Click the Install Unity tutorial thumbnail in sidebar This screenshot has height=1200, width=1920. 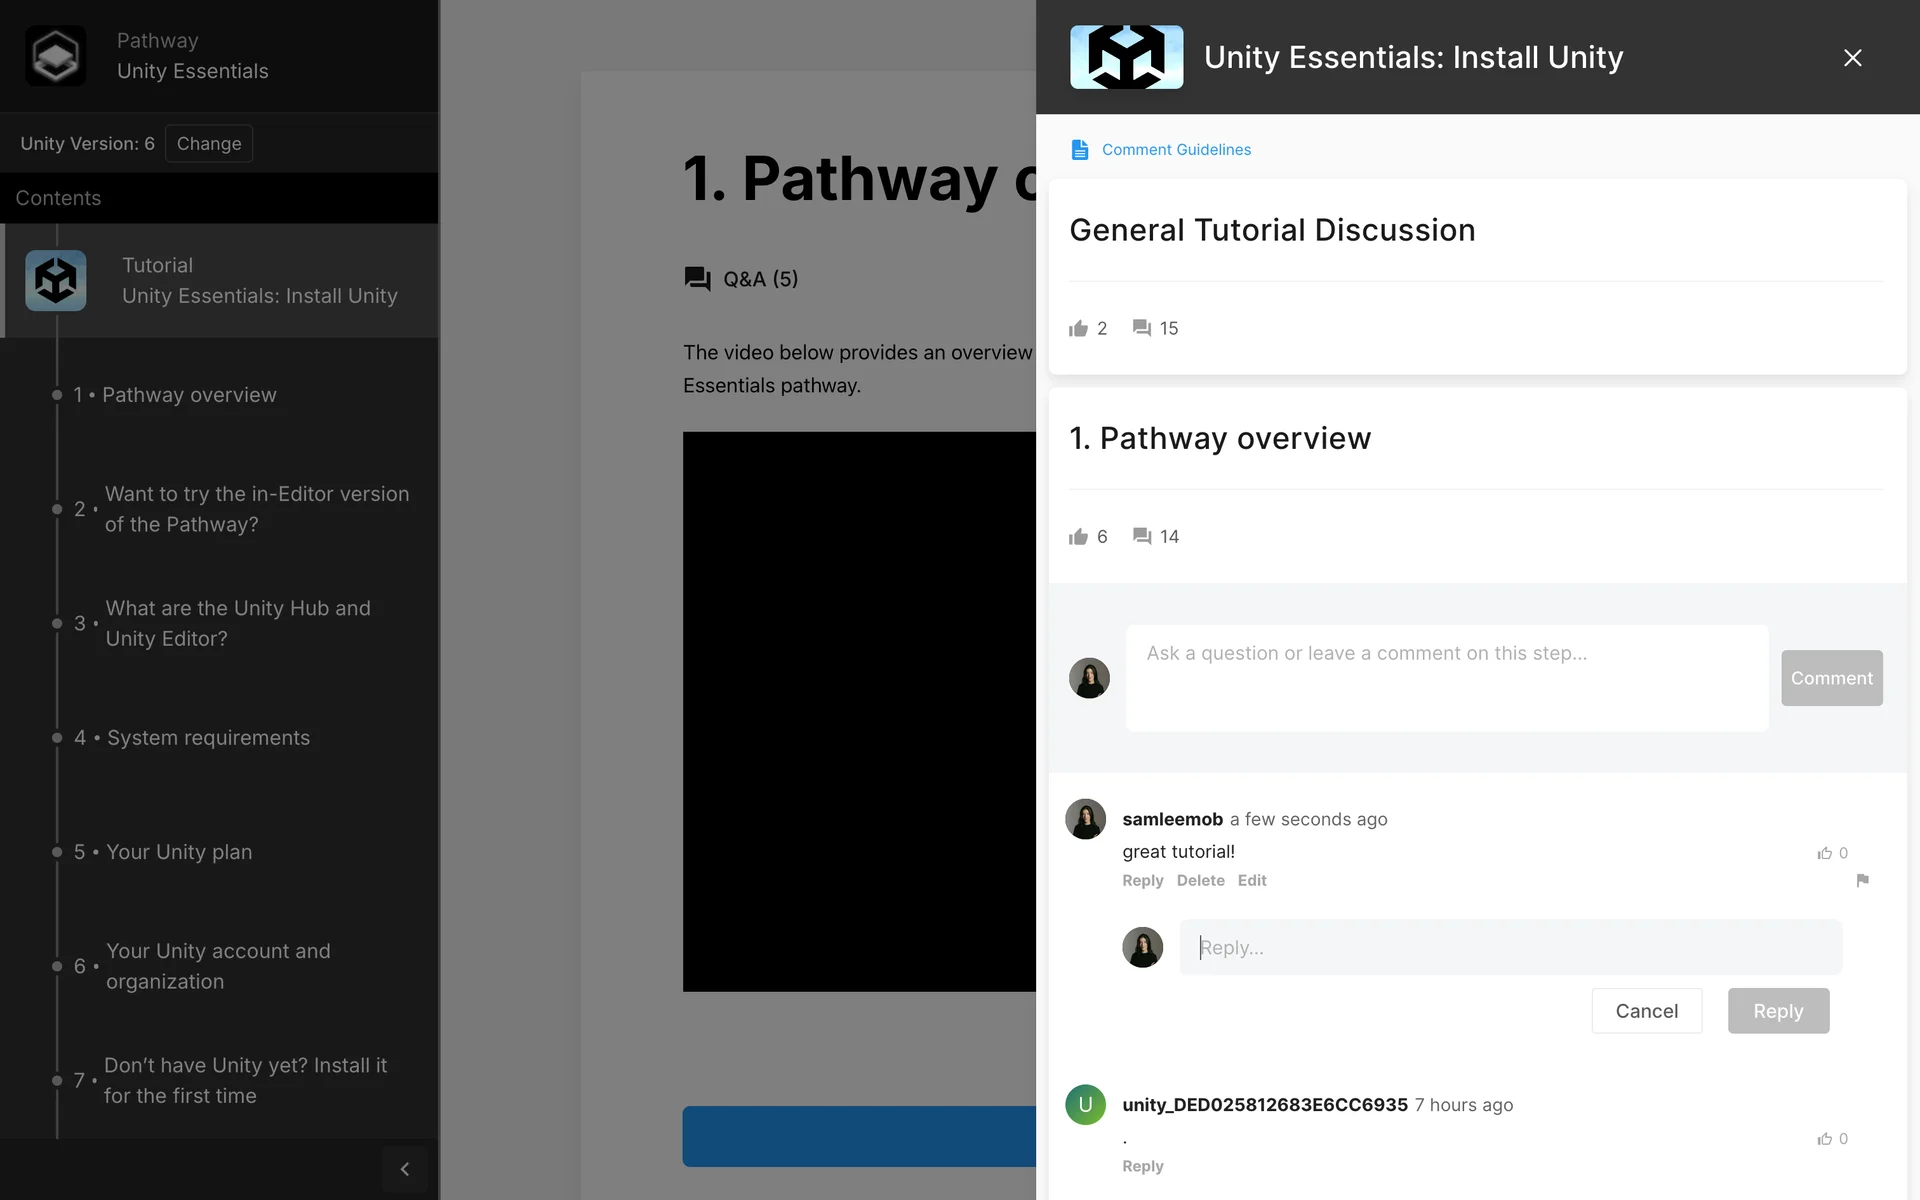[56, 281]
